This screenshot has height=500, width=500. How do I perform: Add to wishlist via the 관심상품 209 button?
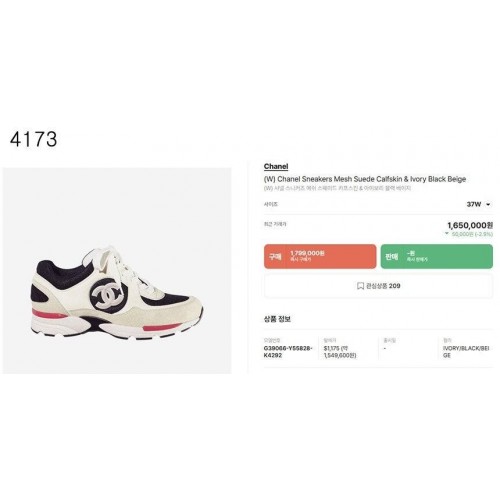coord(378,286)
